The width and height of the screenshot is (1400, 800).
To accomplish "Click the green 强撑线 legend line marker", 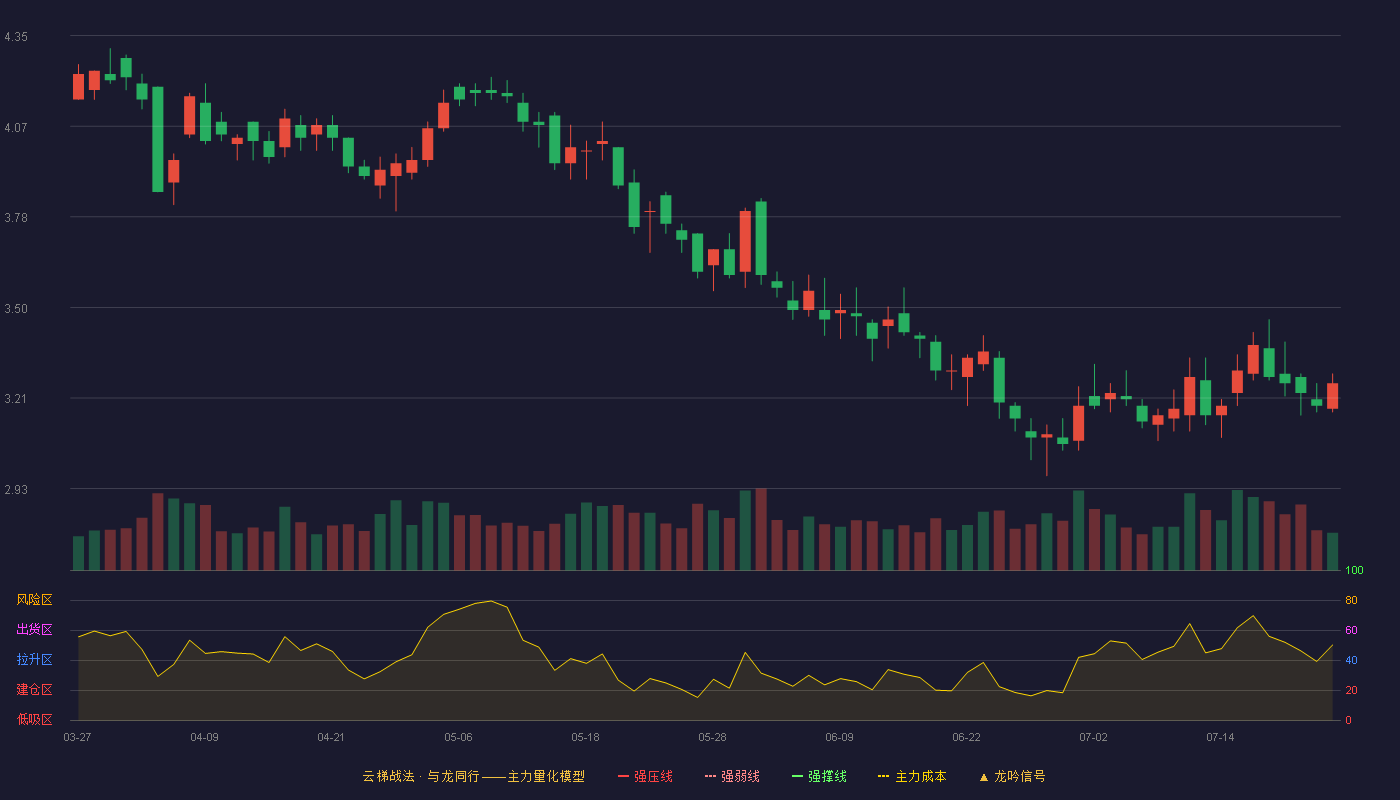I will click(798, 776).
